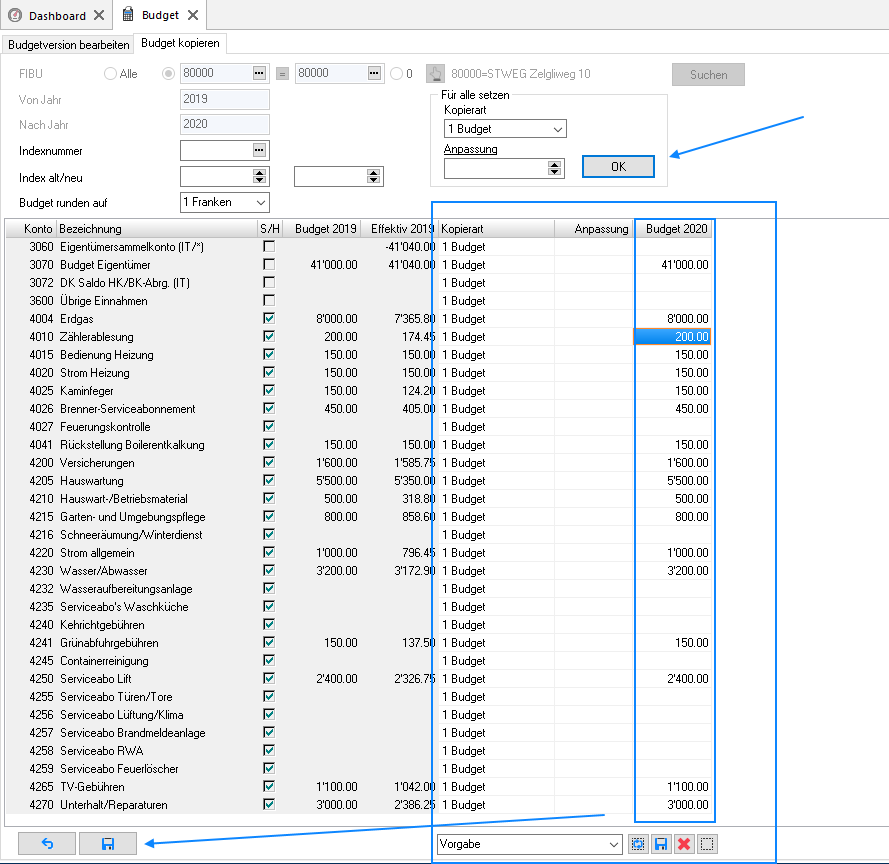Uncheck S/H checkbox for 4200 Versicherungen
This screenshot has height=864, width=889.
coord(269,463)
